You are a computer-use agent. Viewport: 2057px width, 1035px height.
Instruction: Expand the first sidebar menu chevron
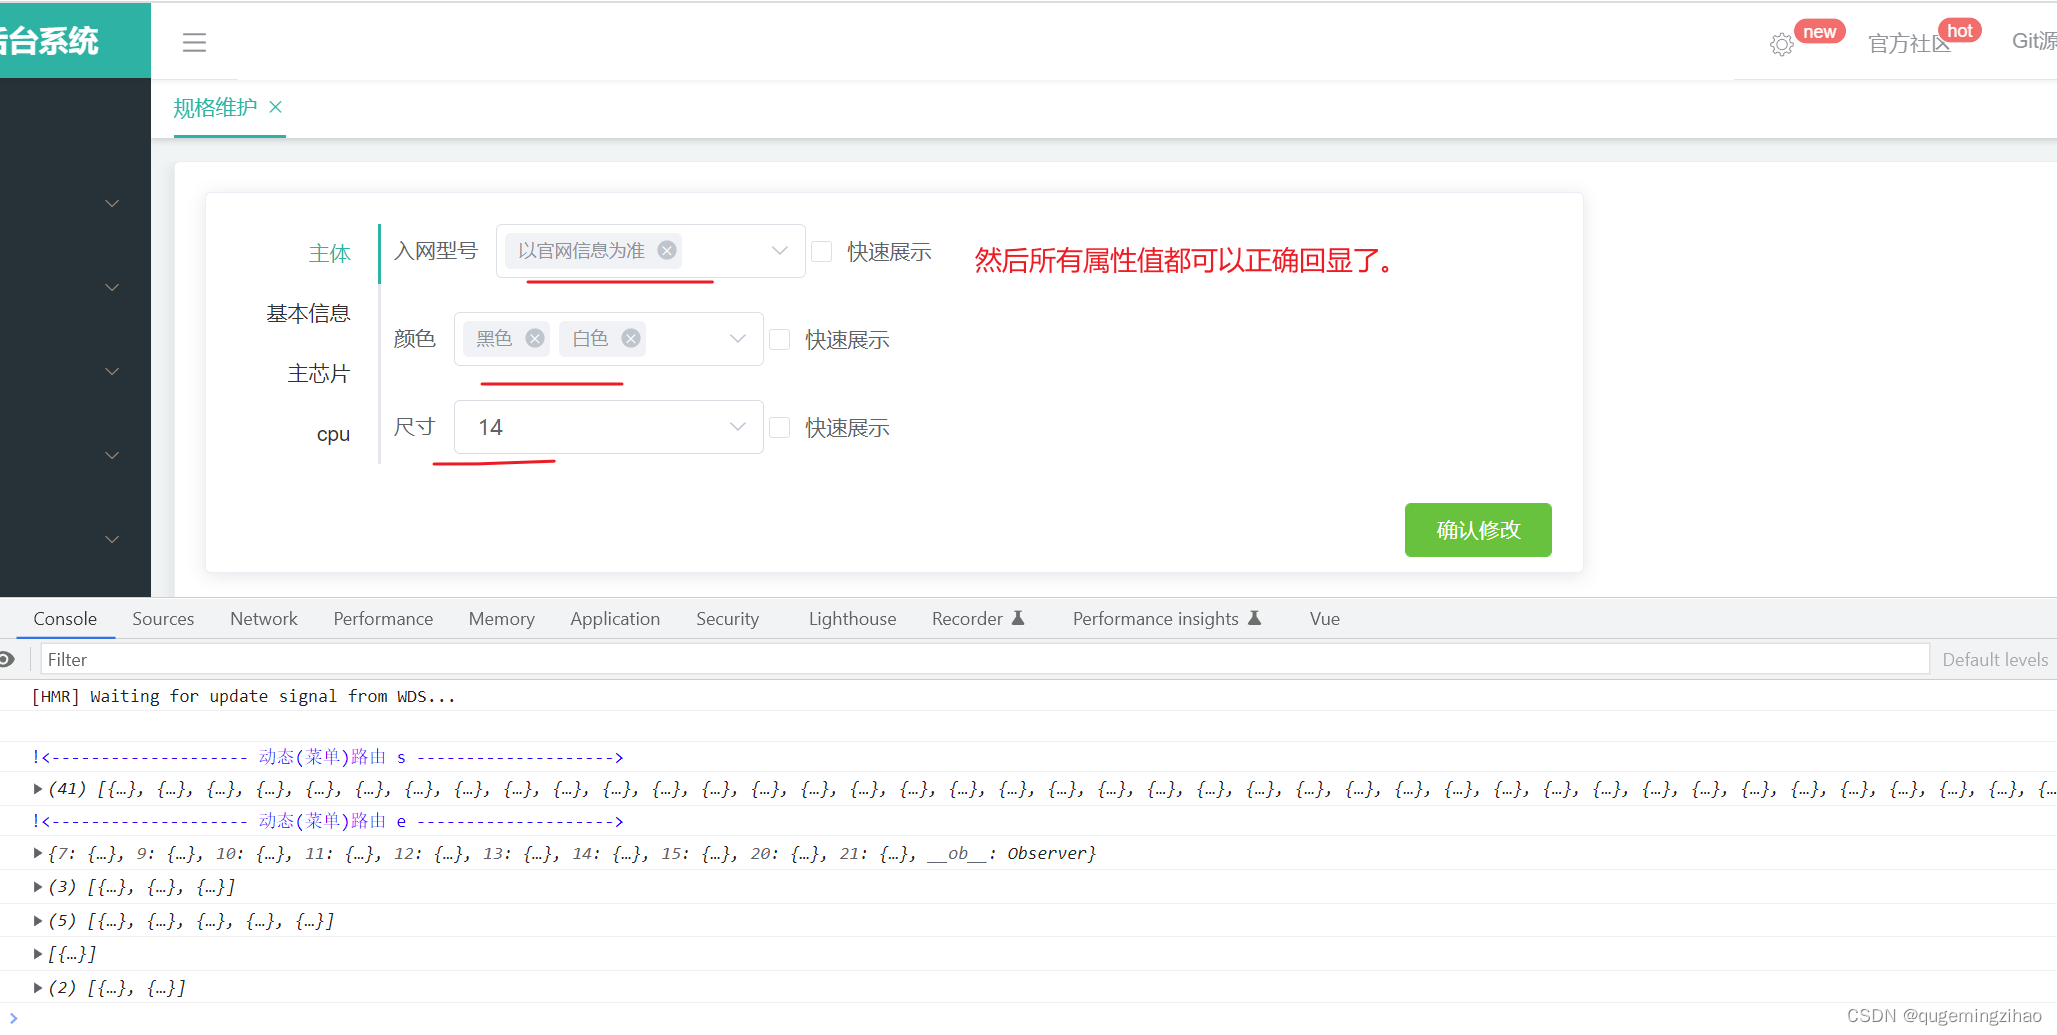pyautogui.click(x=112, y=203)
